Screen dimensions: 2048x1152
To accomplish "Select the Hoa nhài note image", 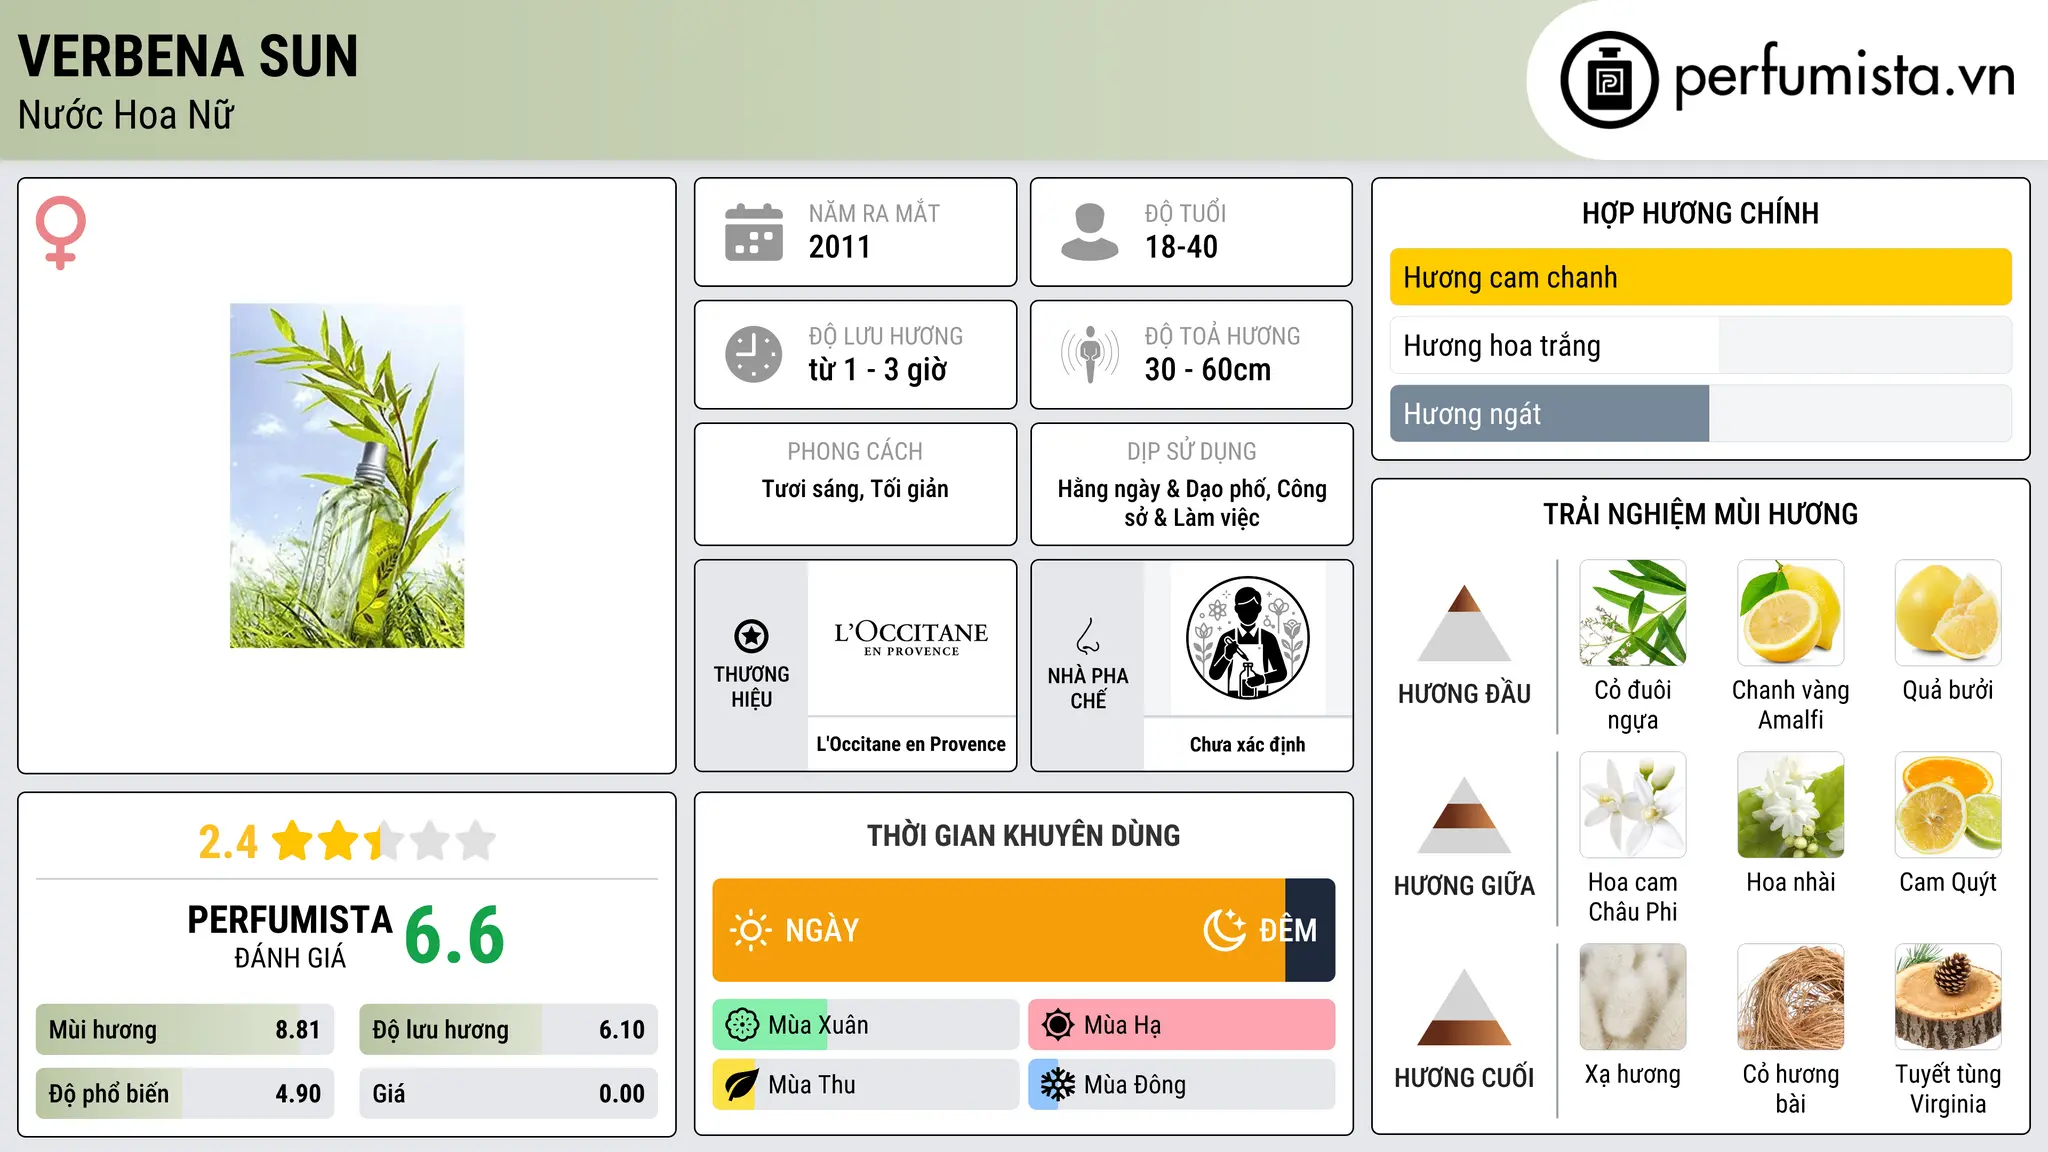I will coord(1791,805).
